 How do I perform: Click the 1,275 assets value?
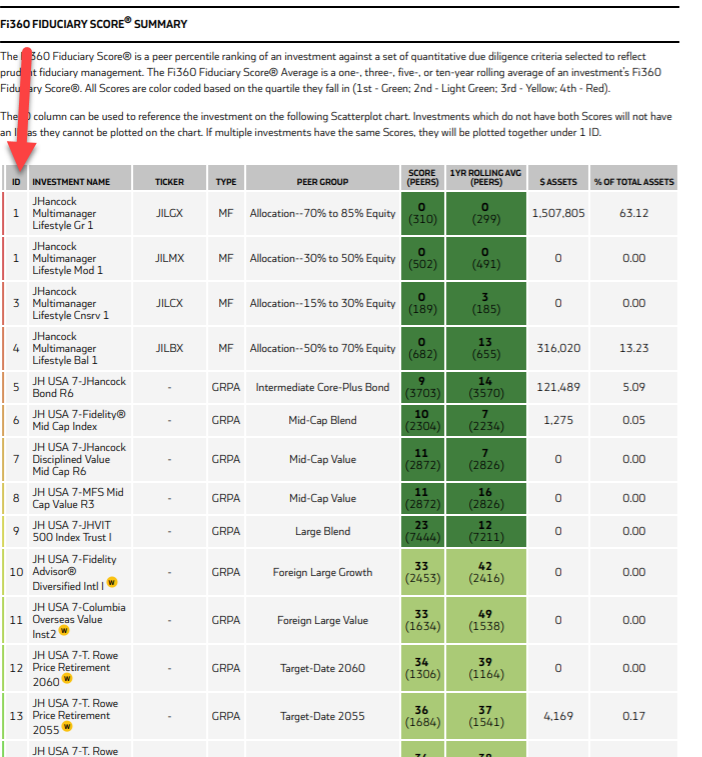(x=558, y=420)
